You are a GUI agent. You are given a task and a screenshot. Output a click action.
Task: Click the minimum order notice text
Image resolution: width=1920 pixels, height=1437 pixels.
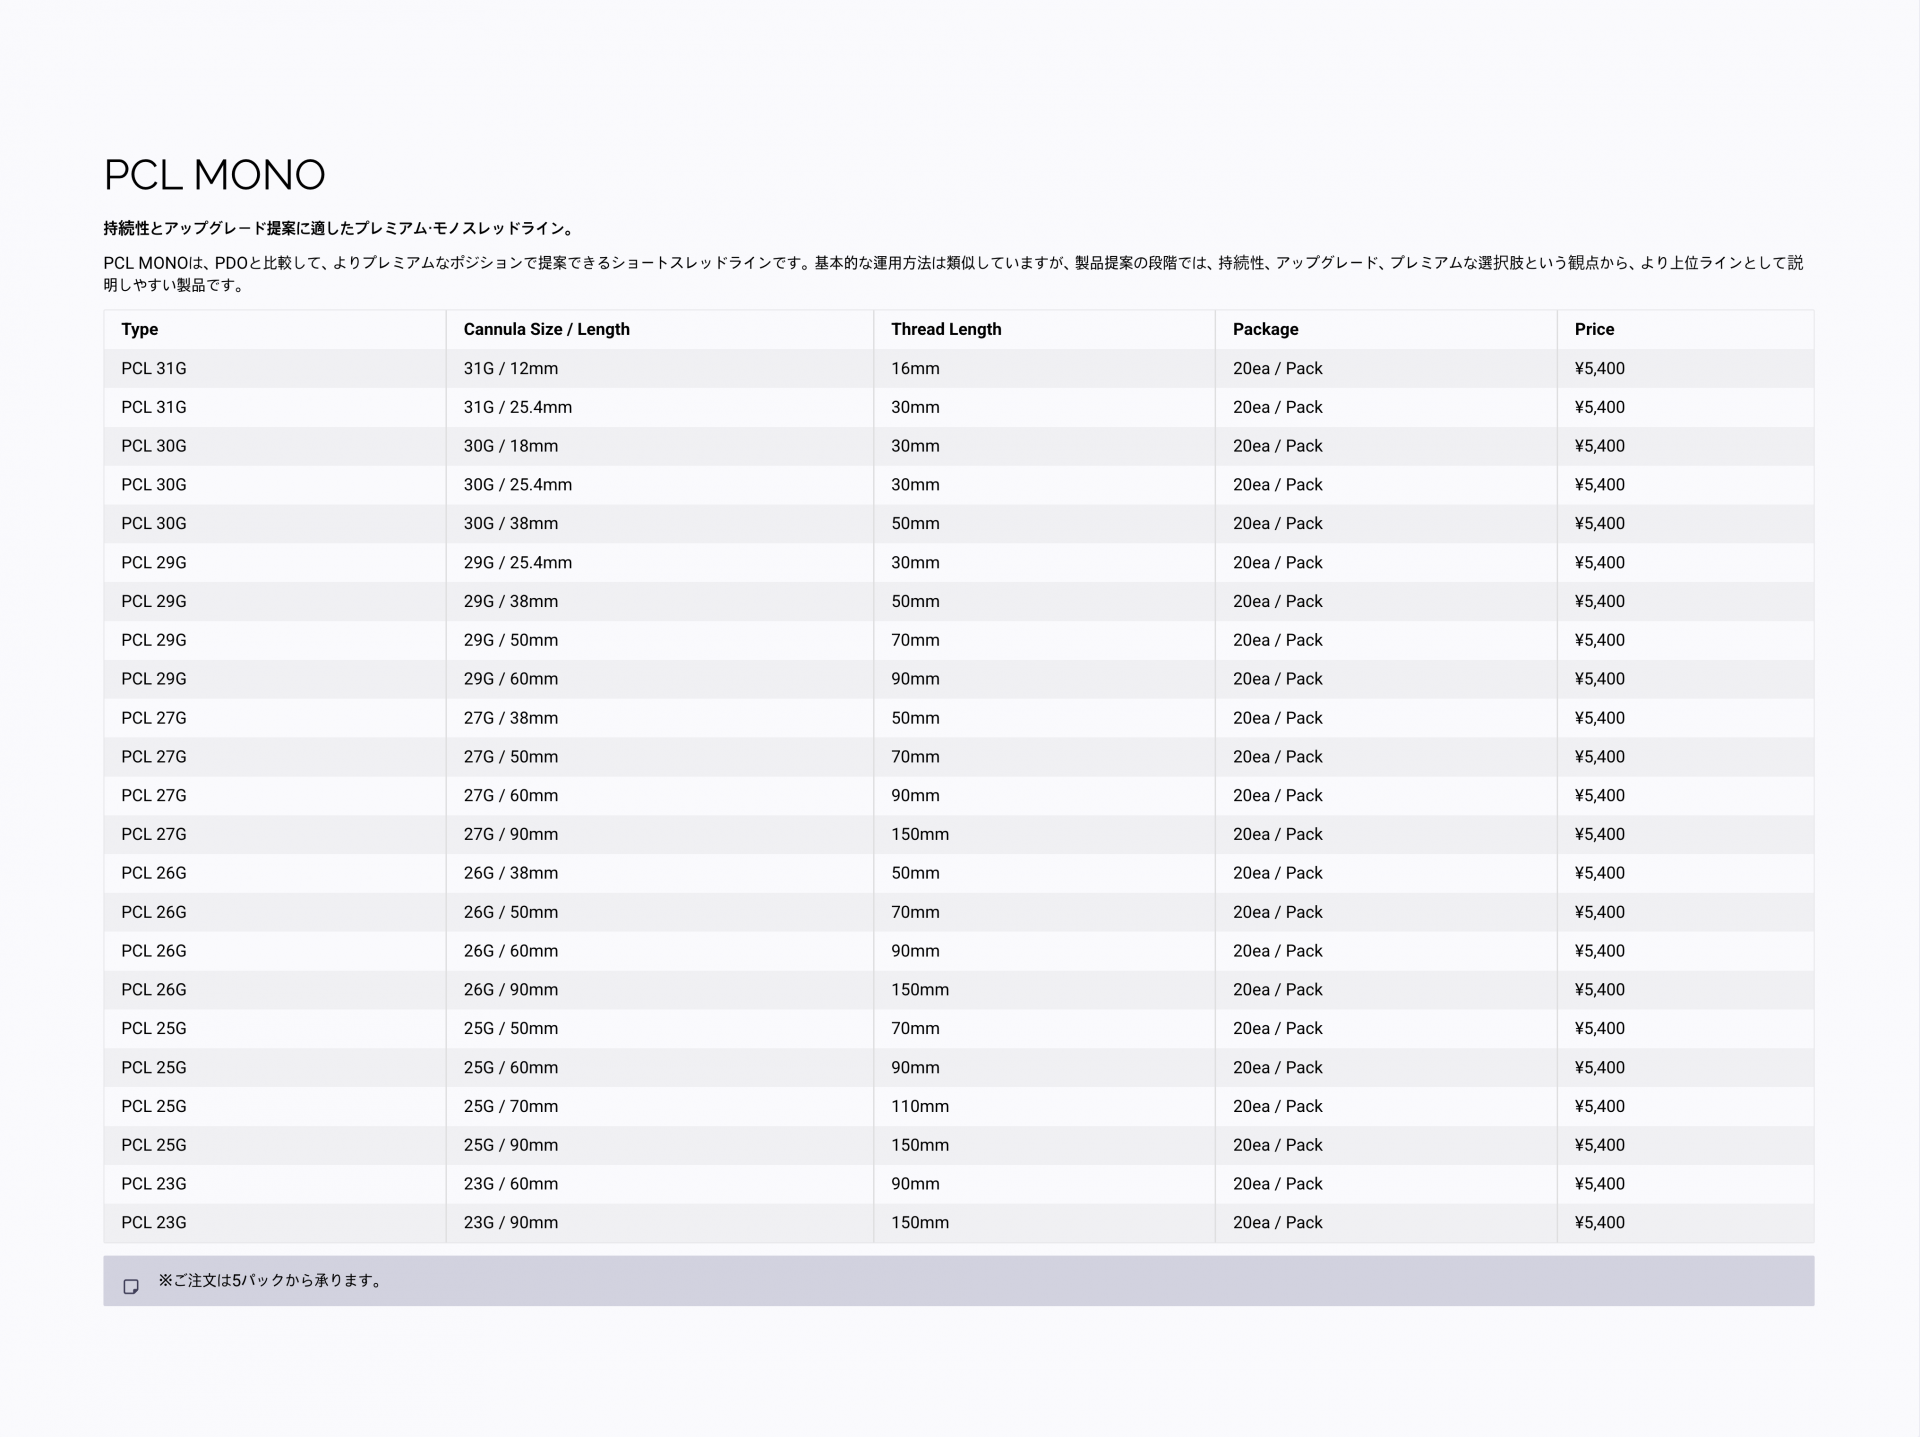click(x=272, y=1280)
